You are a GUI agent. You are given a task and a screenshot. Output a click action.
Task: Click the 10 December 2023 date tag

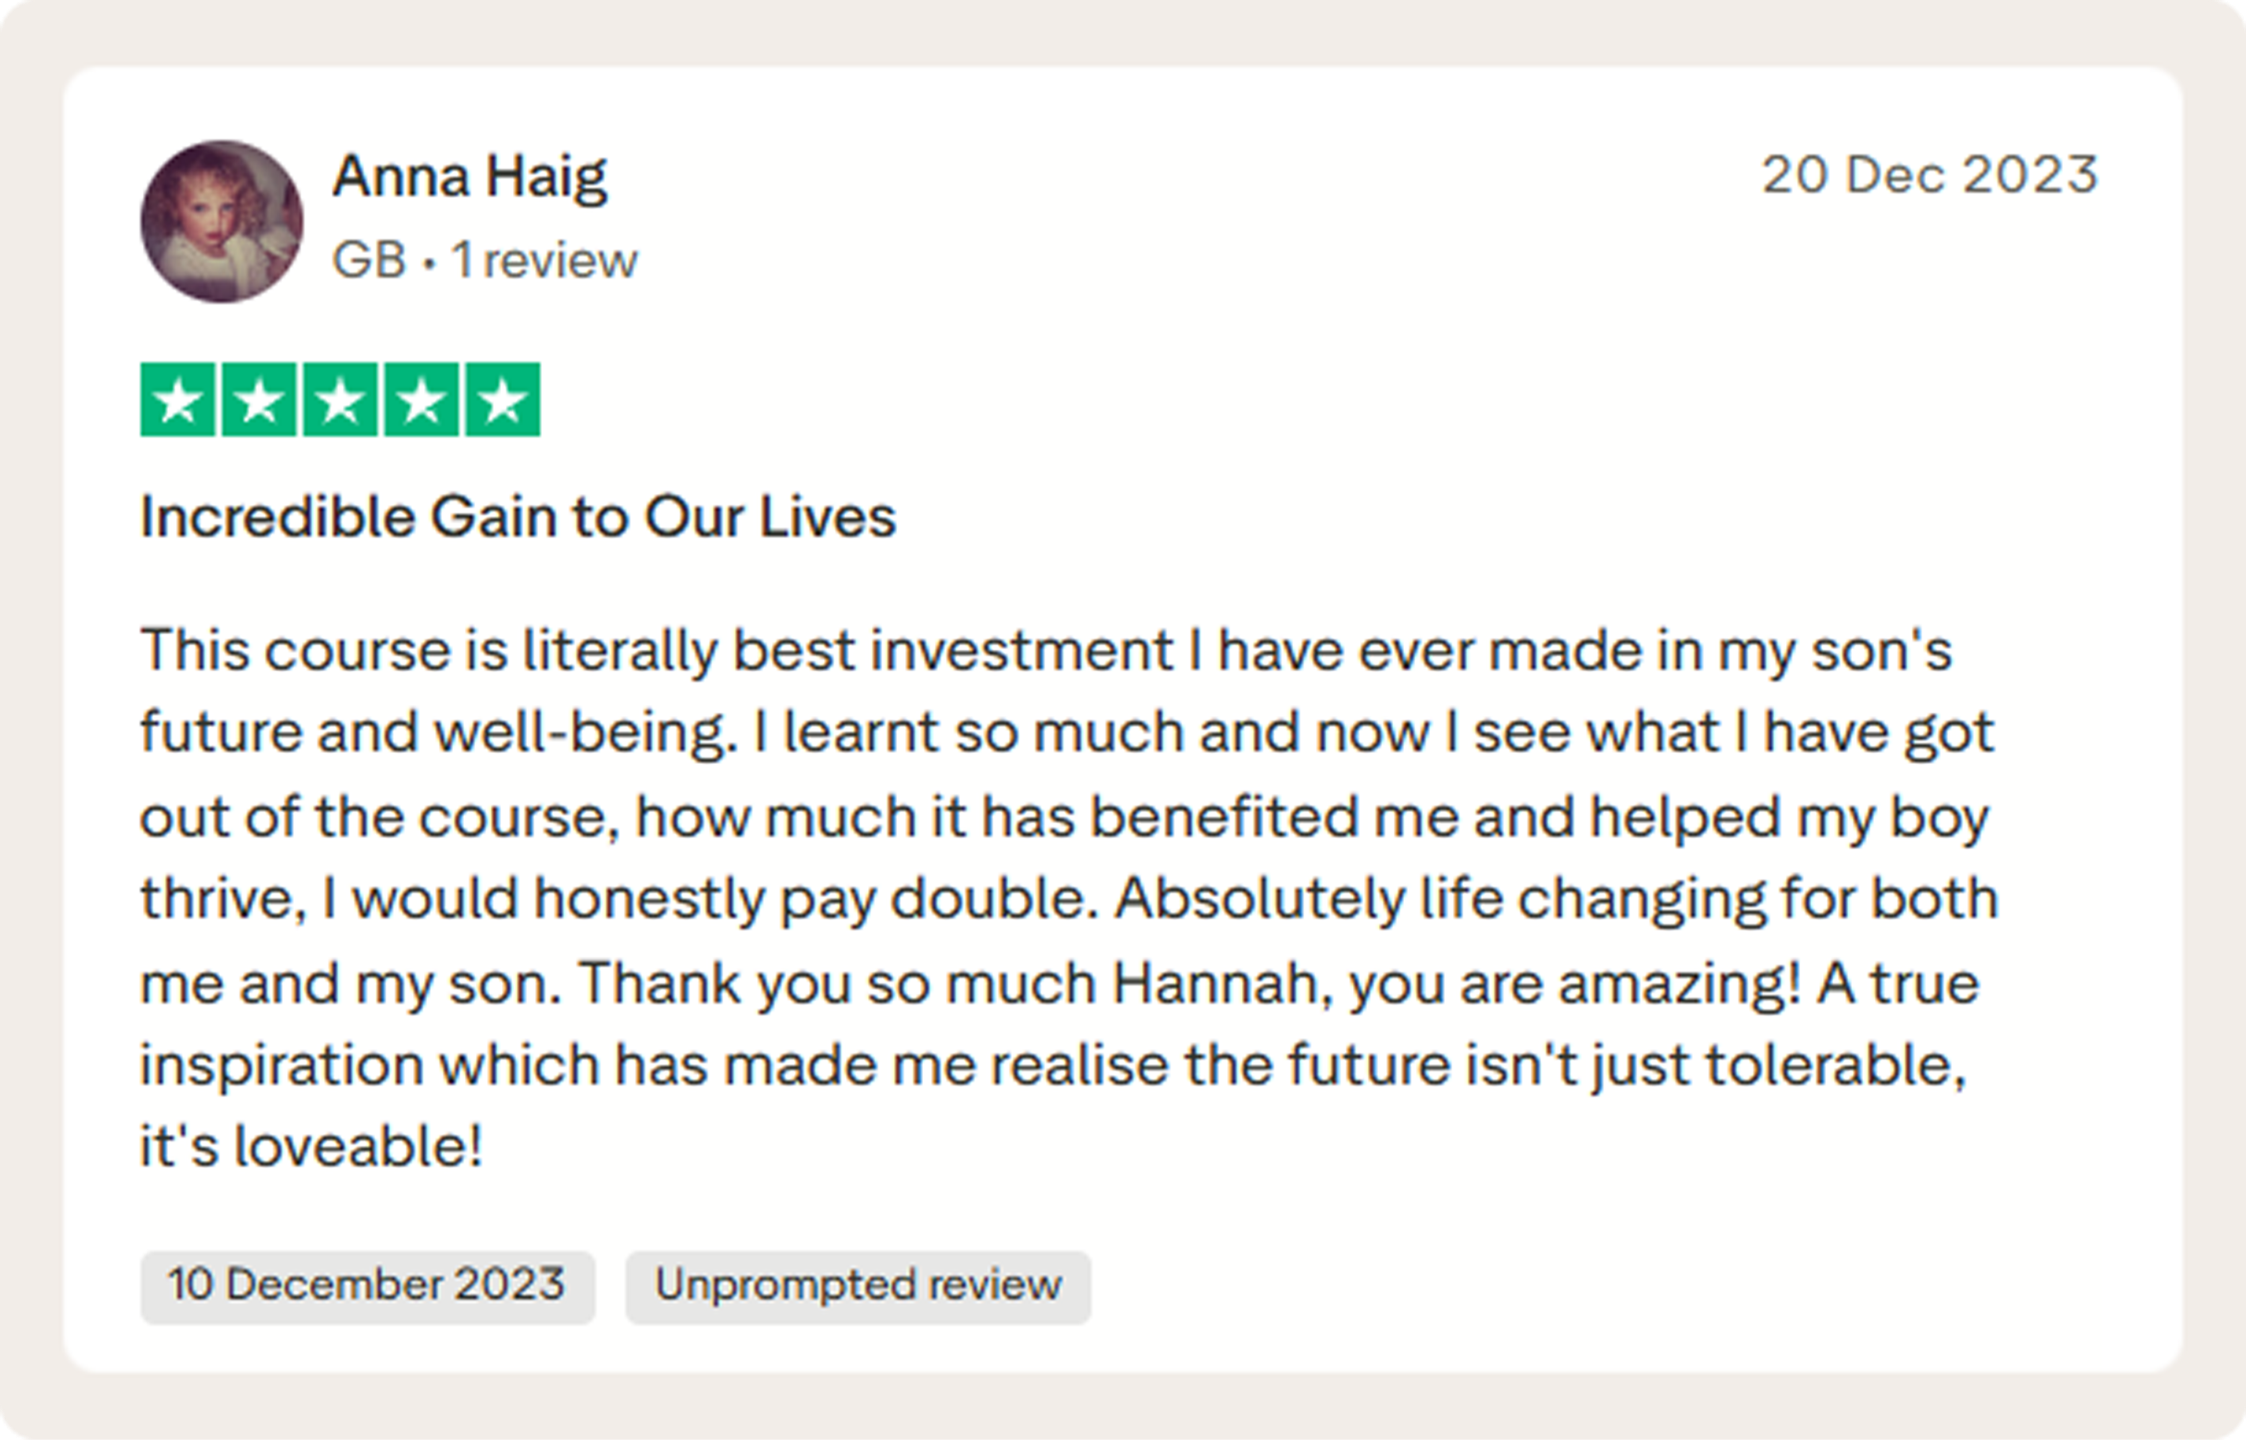[x=367, y=1287]
